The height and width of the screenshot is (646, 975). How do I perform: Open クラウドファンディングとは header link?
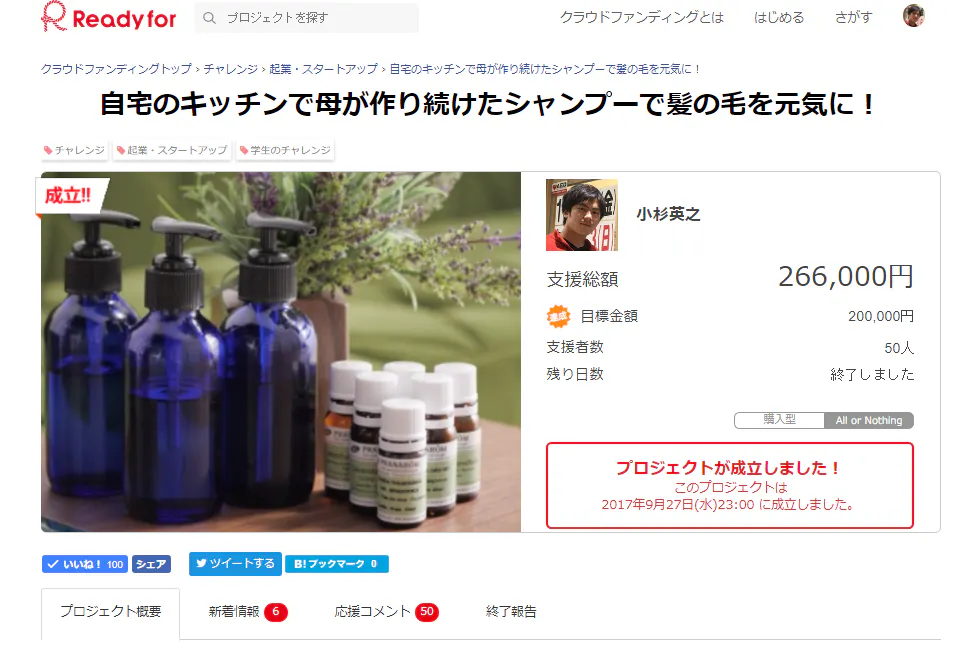tap(642, 17)
